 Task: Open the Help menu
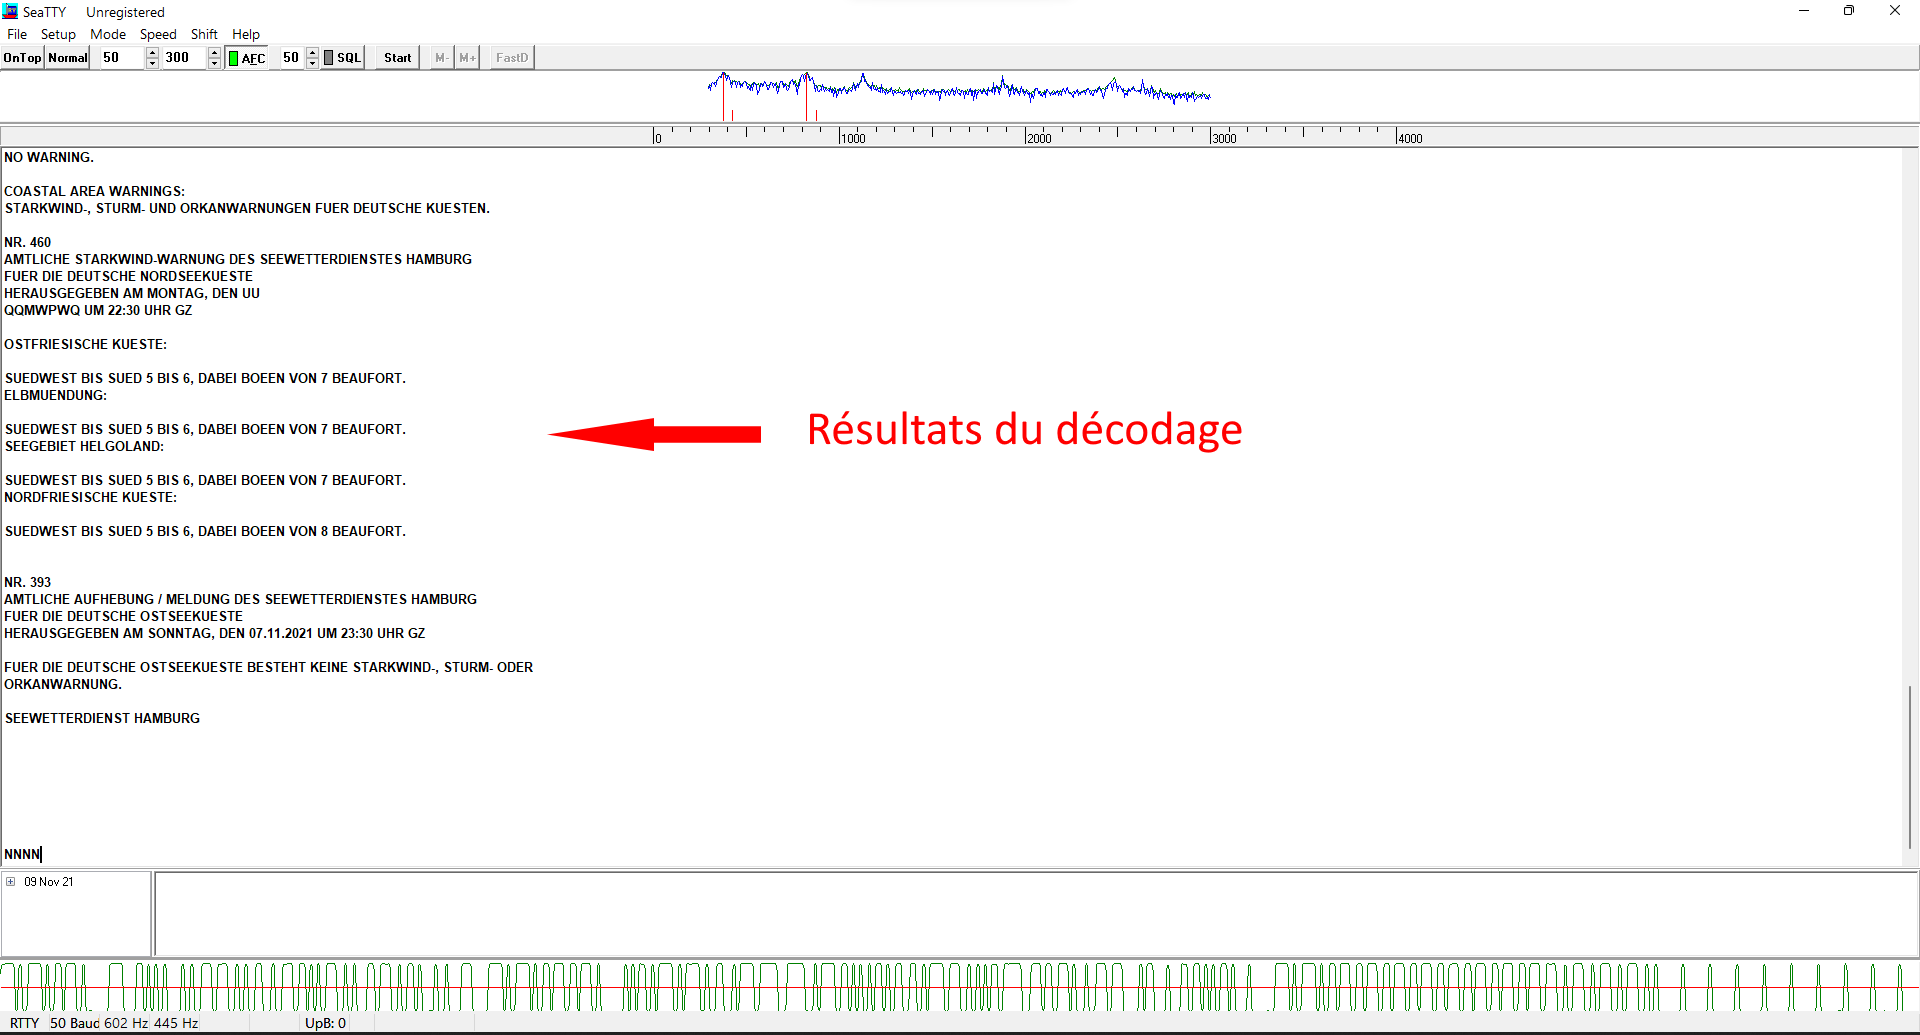tap(246, 34)
